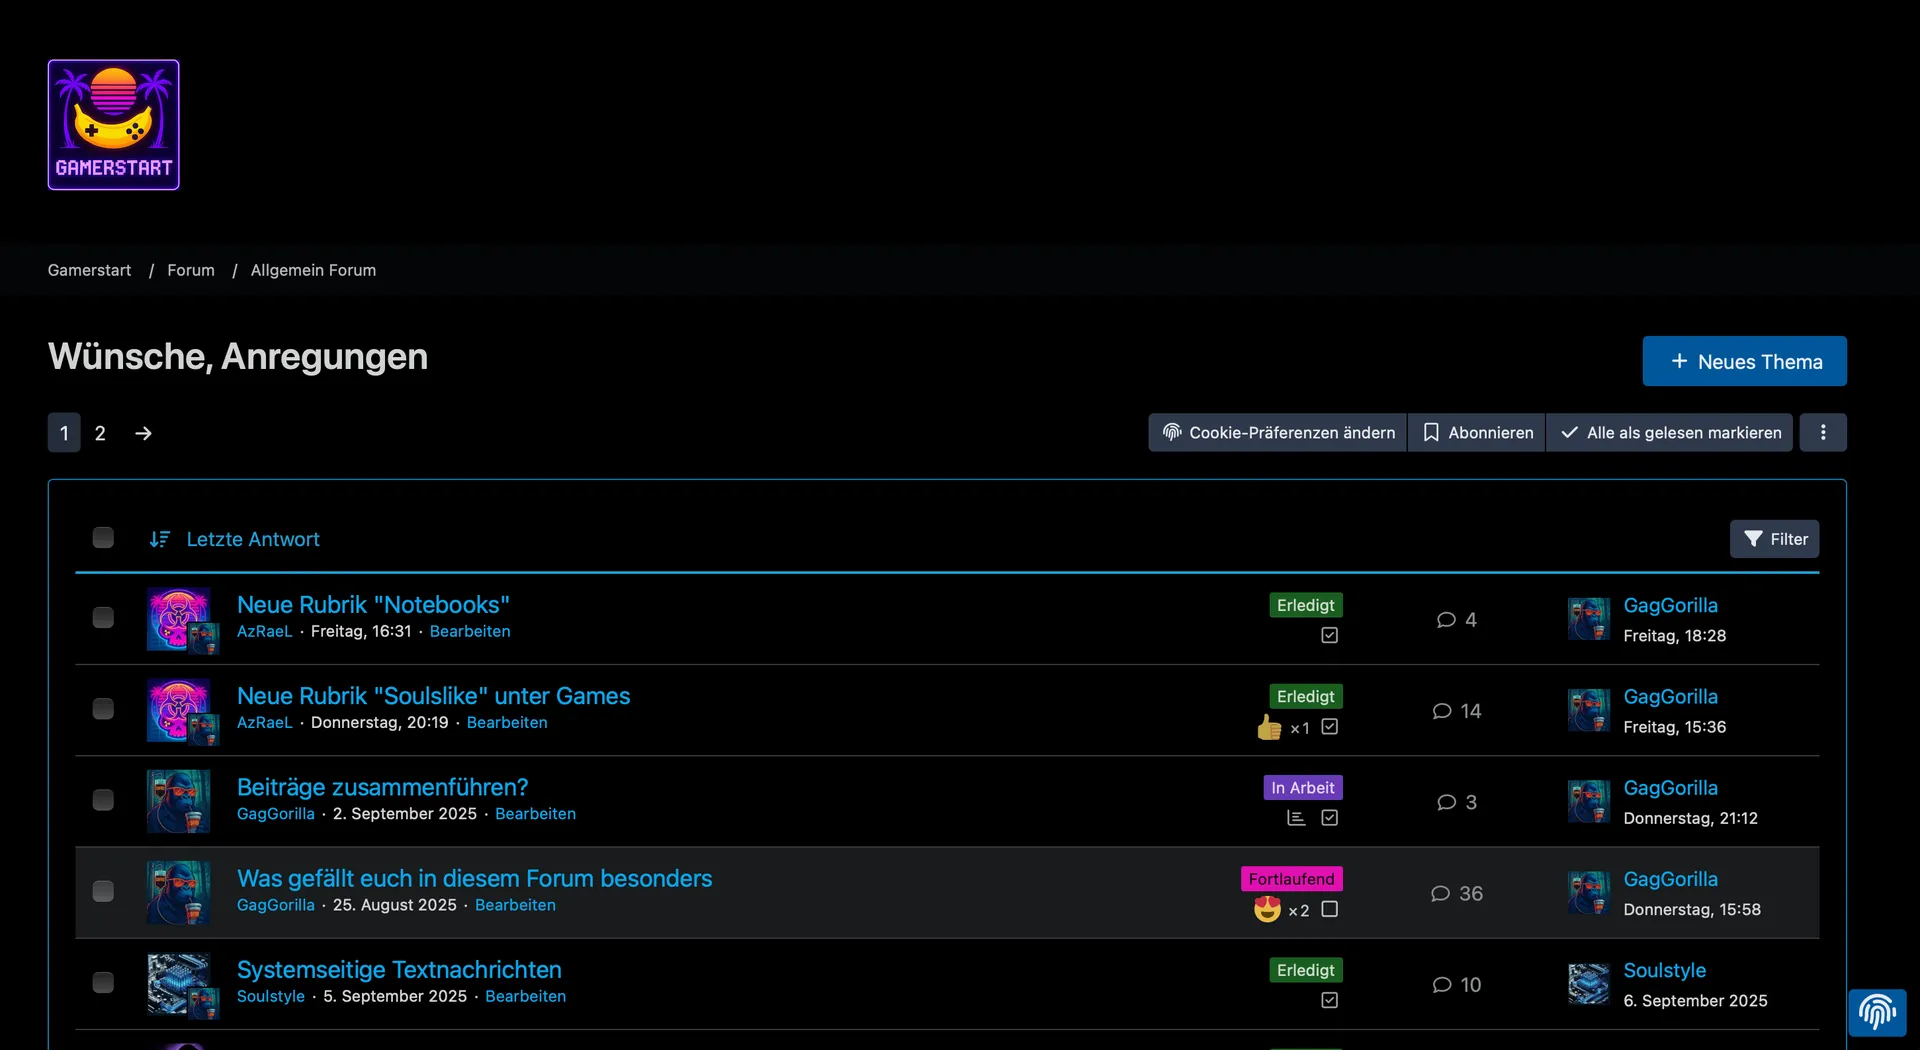The height and width of the screenshot is (1050, 1920).
Task: Click the Gamerstart logo
Action: tap(113, 125)
